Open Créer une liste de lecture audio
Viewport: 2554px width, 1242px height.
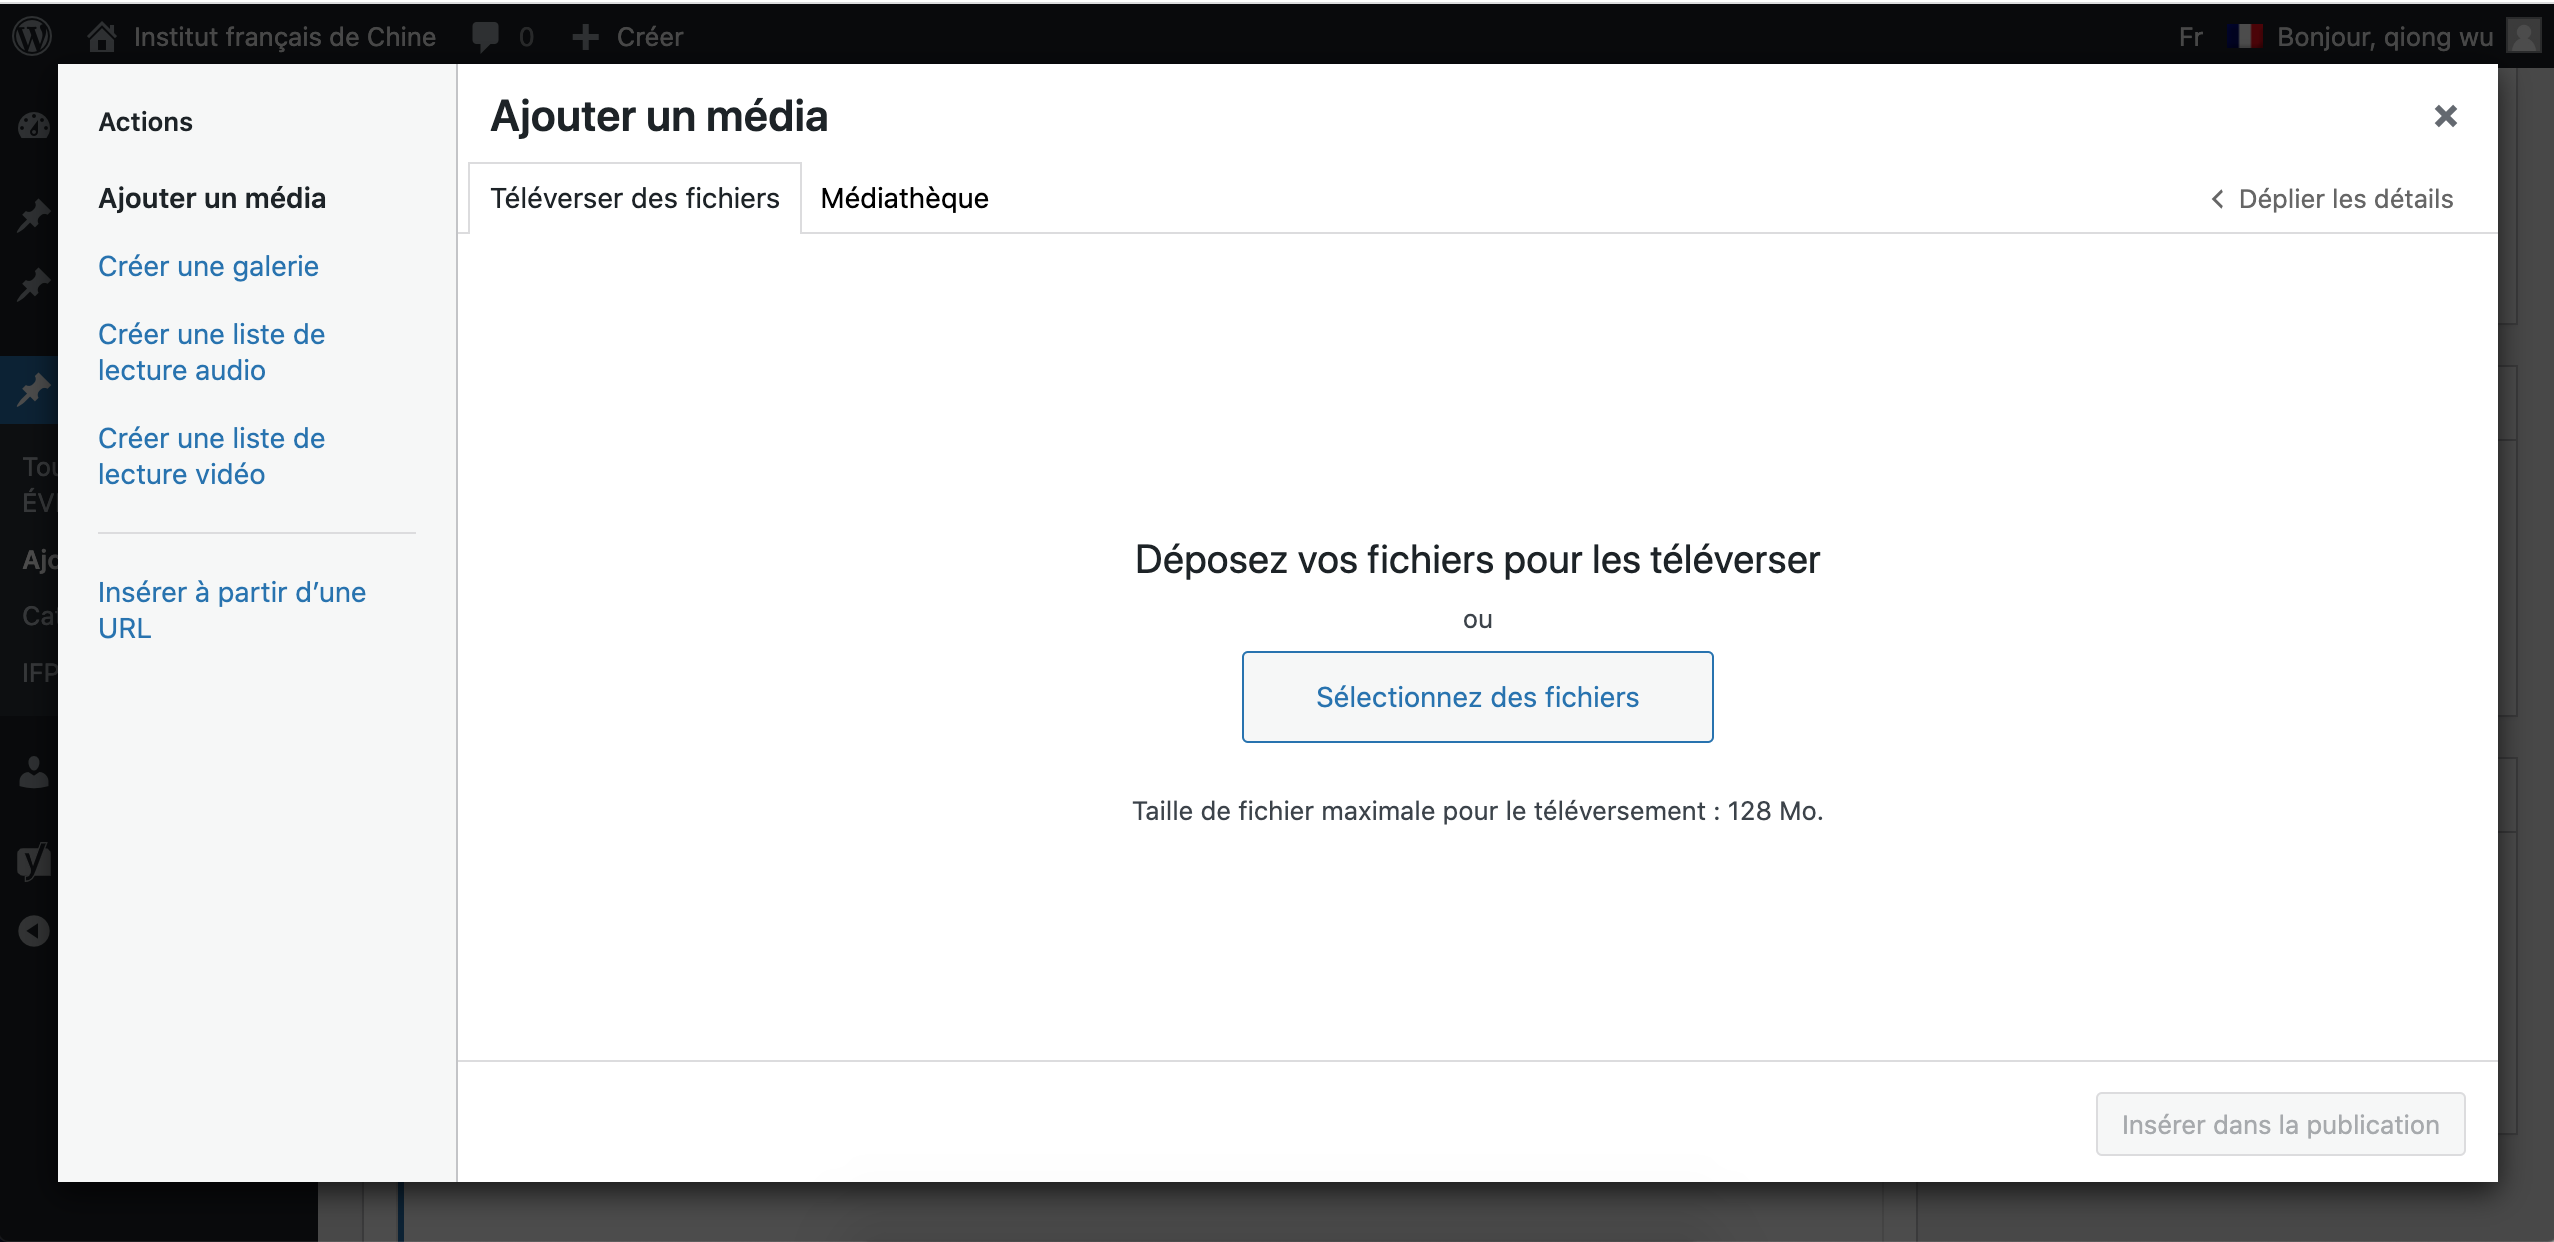pos(211,352)
